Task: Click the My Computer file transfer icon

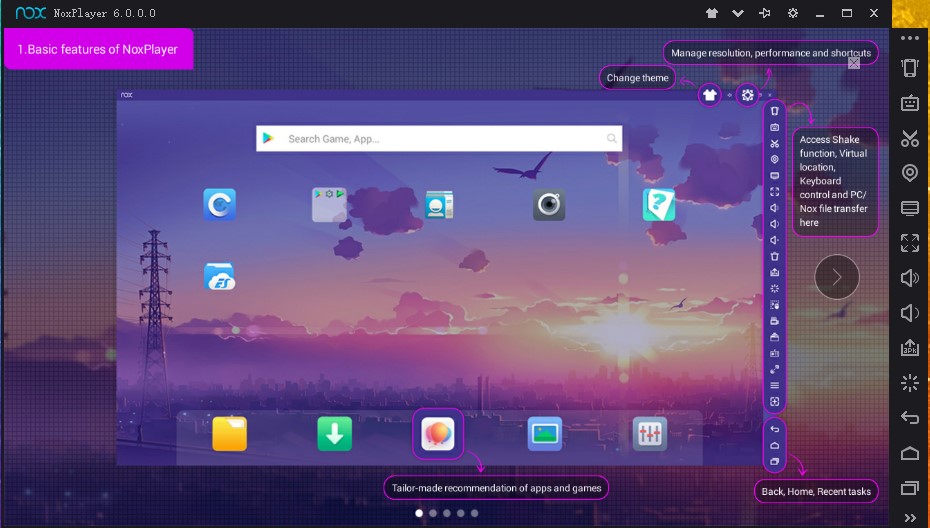Action: pos(909,208)
